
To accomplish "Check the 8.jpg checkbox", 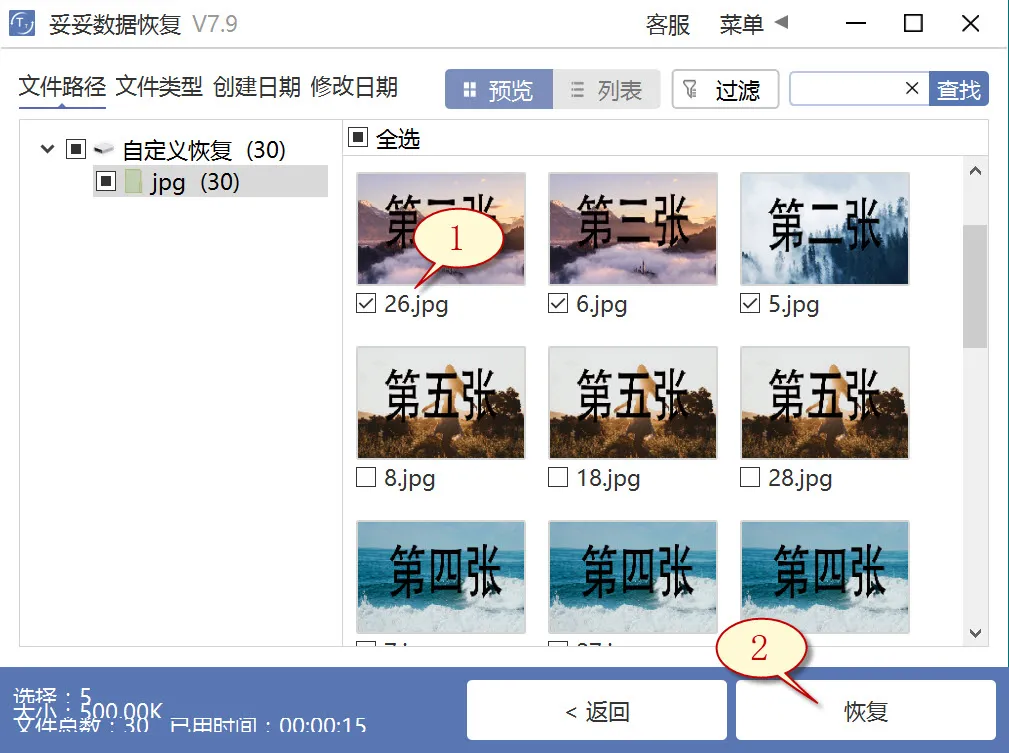I will (366, 478).
